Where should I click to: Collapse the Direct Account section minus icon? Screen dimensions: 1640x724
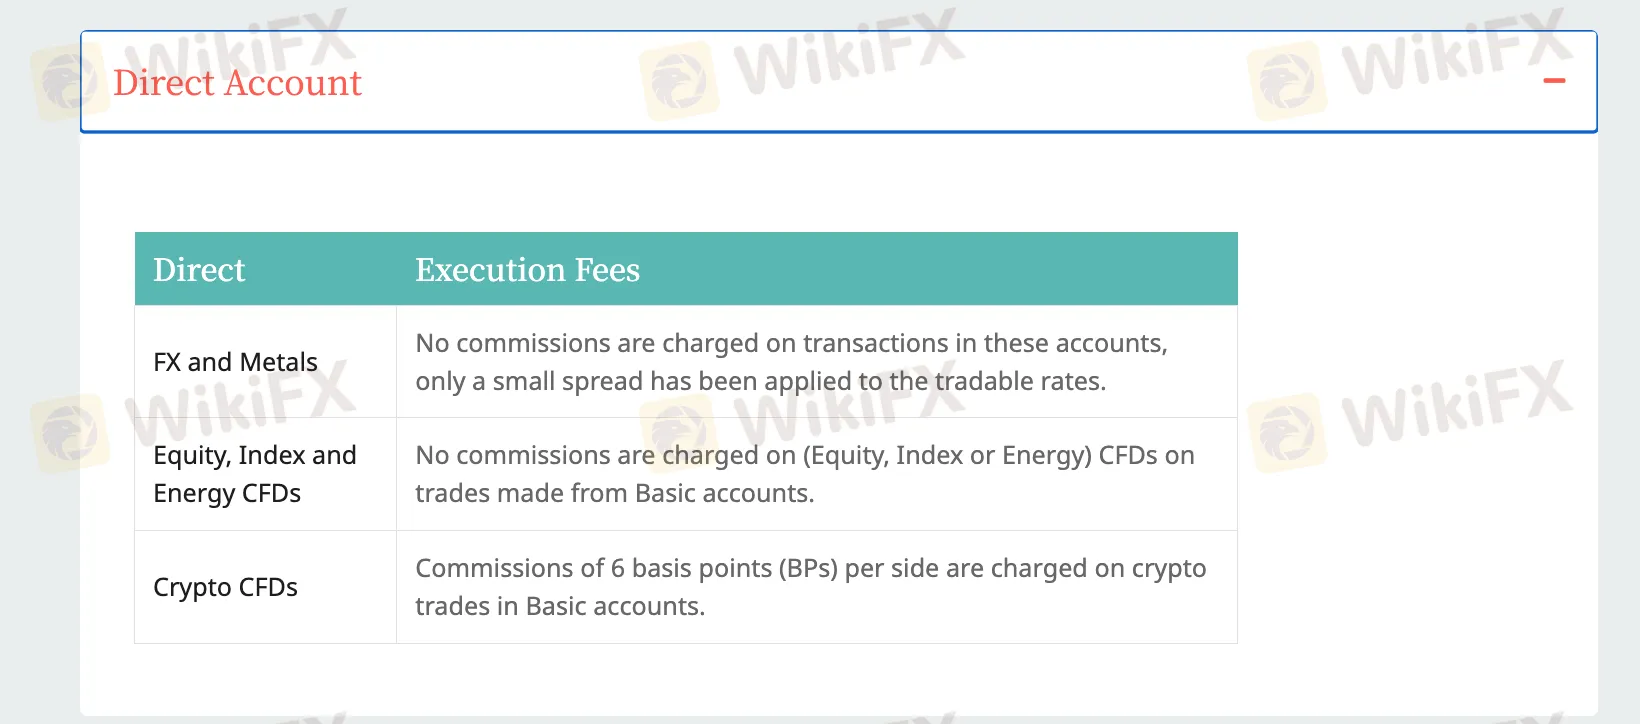coord(1554,81)
